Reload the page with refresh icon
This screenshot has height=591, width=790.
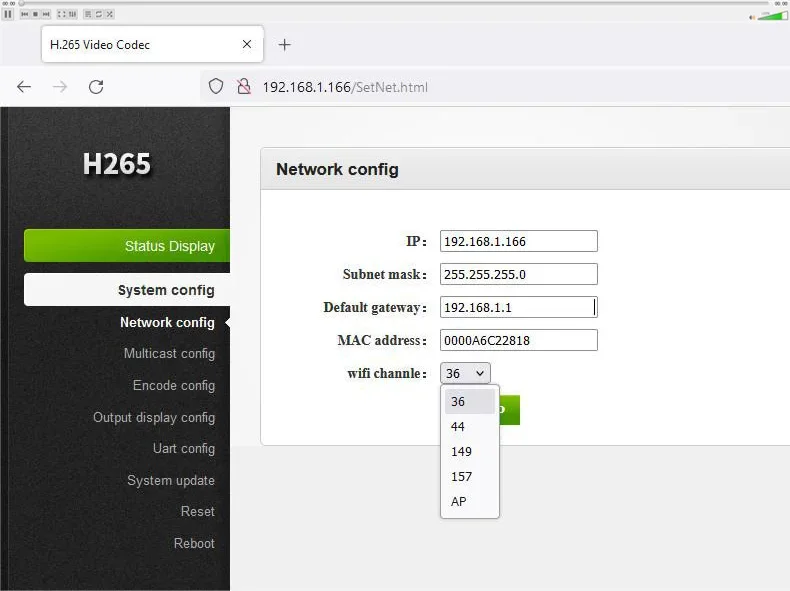click(x=96, y=87)
